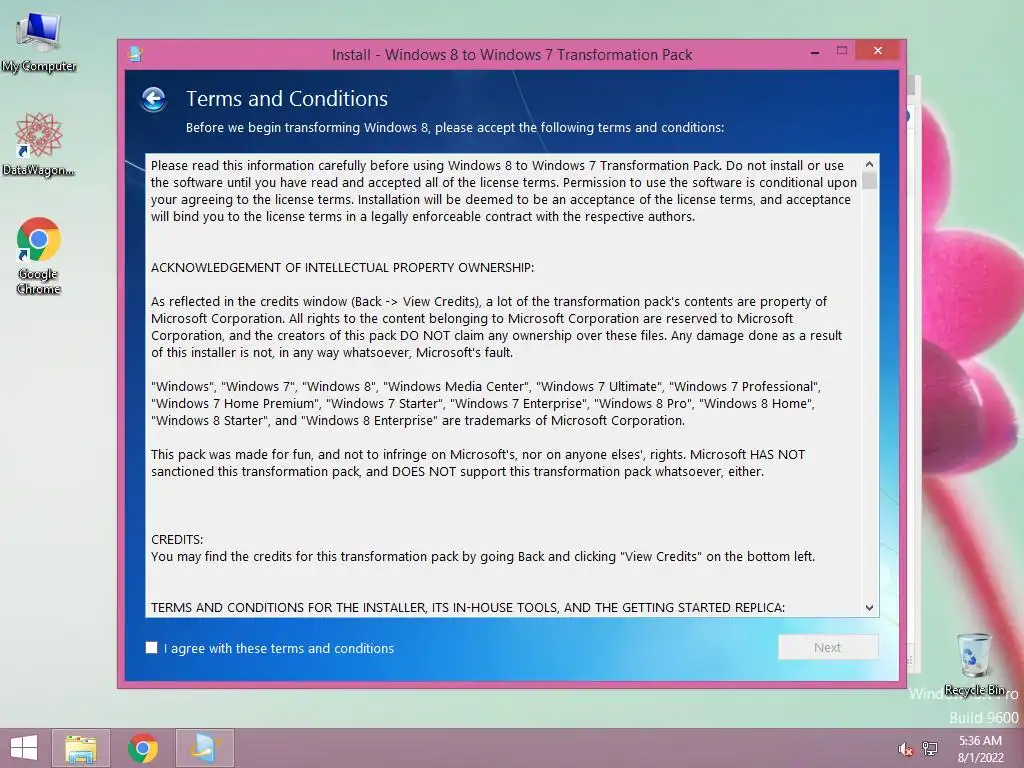Open the taskbar clock showing 5:36 AM
1024x768 pixels.
pos(980,749)
